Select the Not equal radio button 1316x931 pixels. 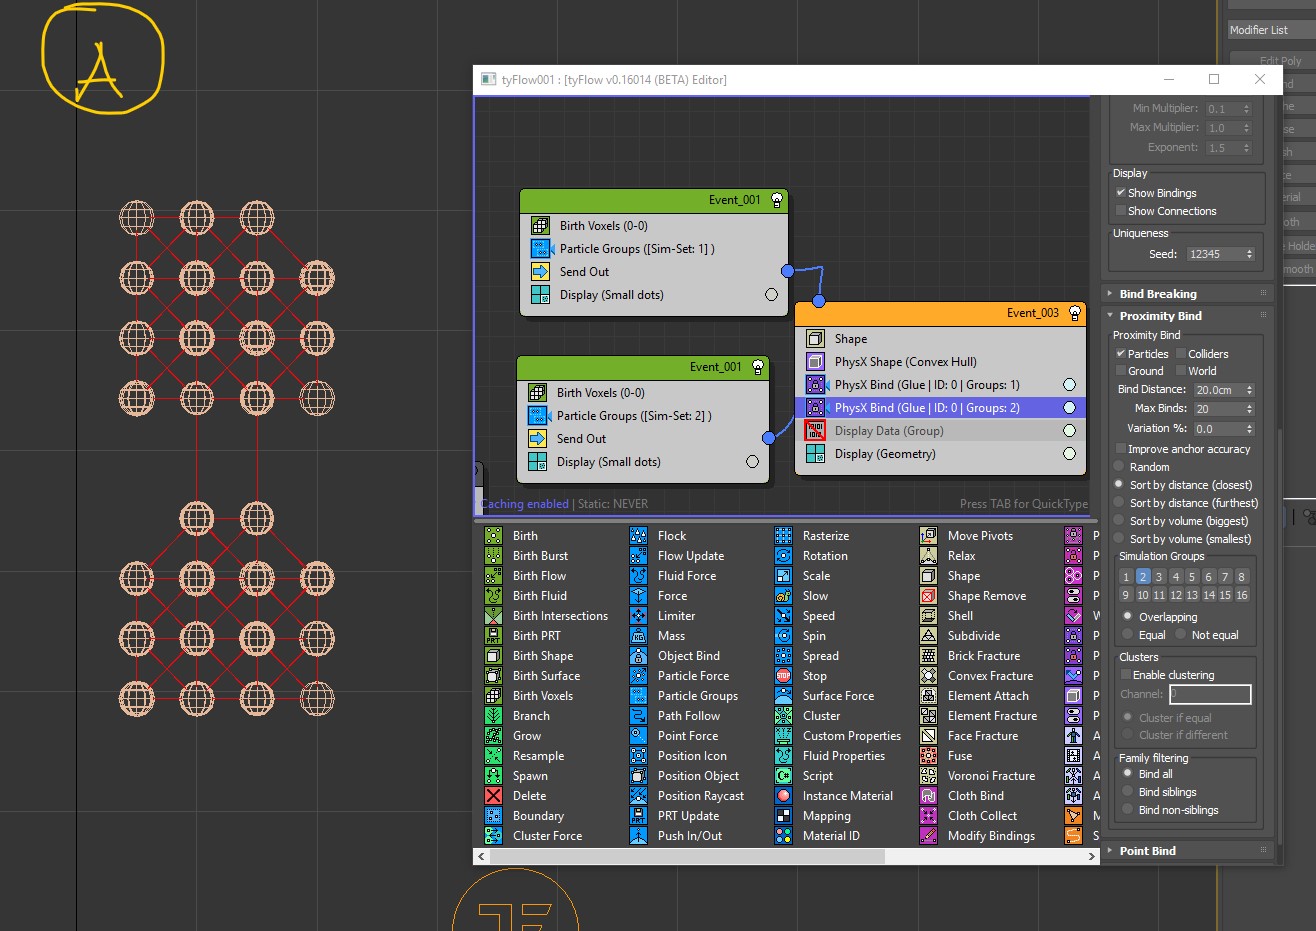click(x=1181, y=635)
